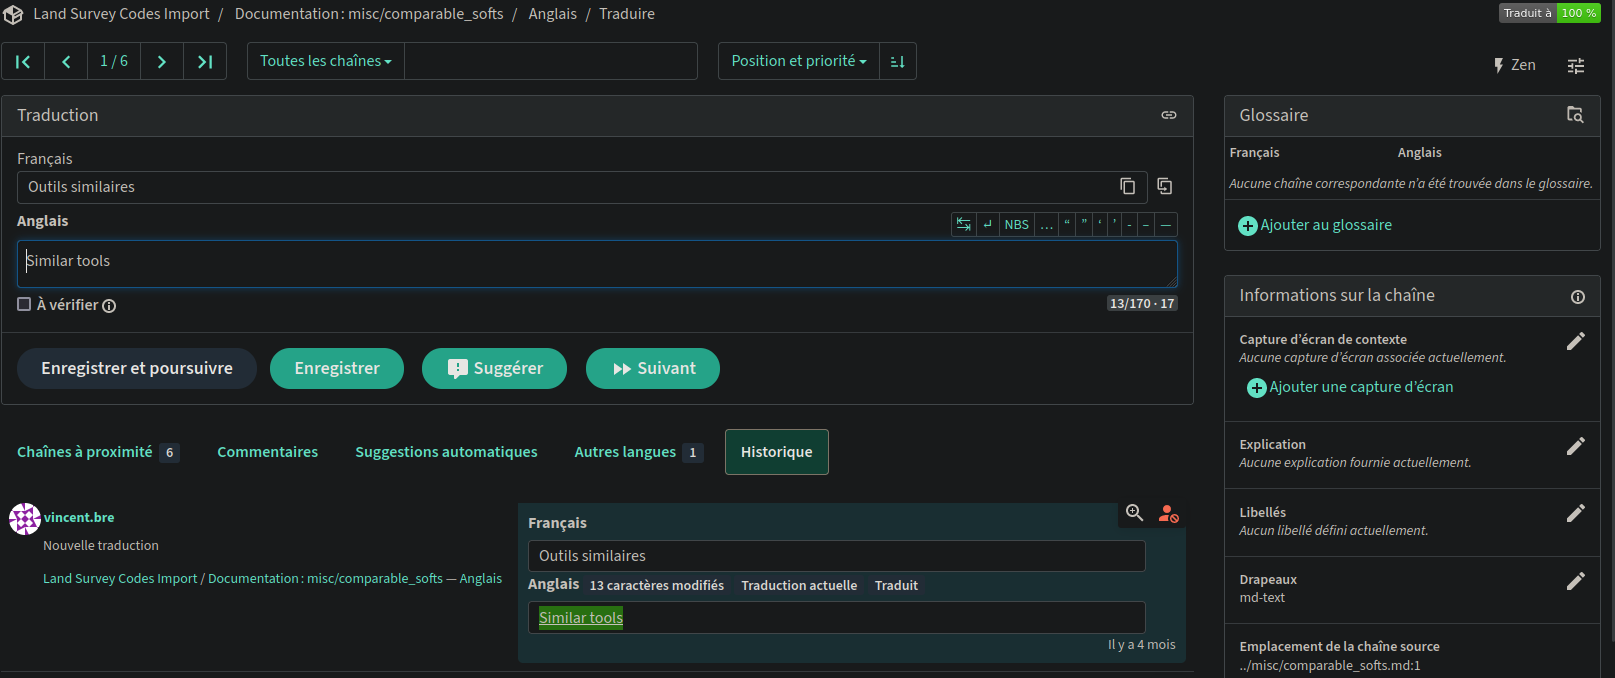1615x678 pixels.
Task: Edit the Libellés labels
Action: click(x=1576, y=513)
